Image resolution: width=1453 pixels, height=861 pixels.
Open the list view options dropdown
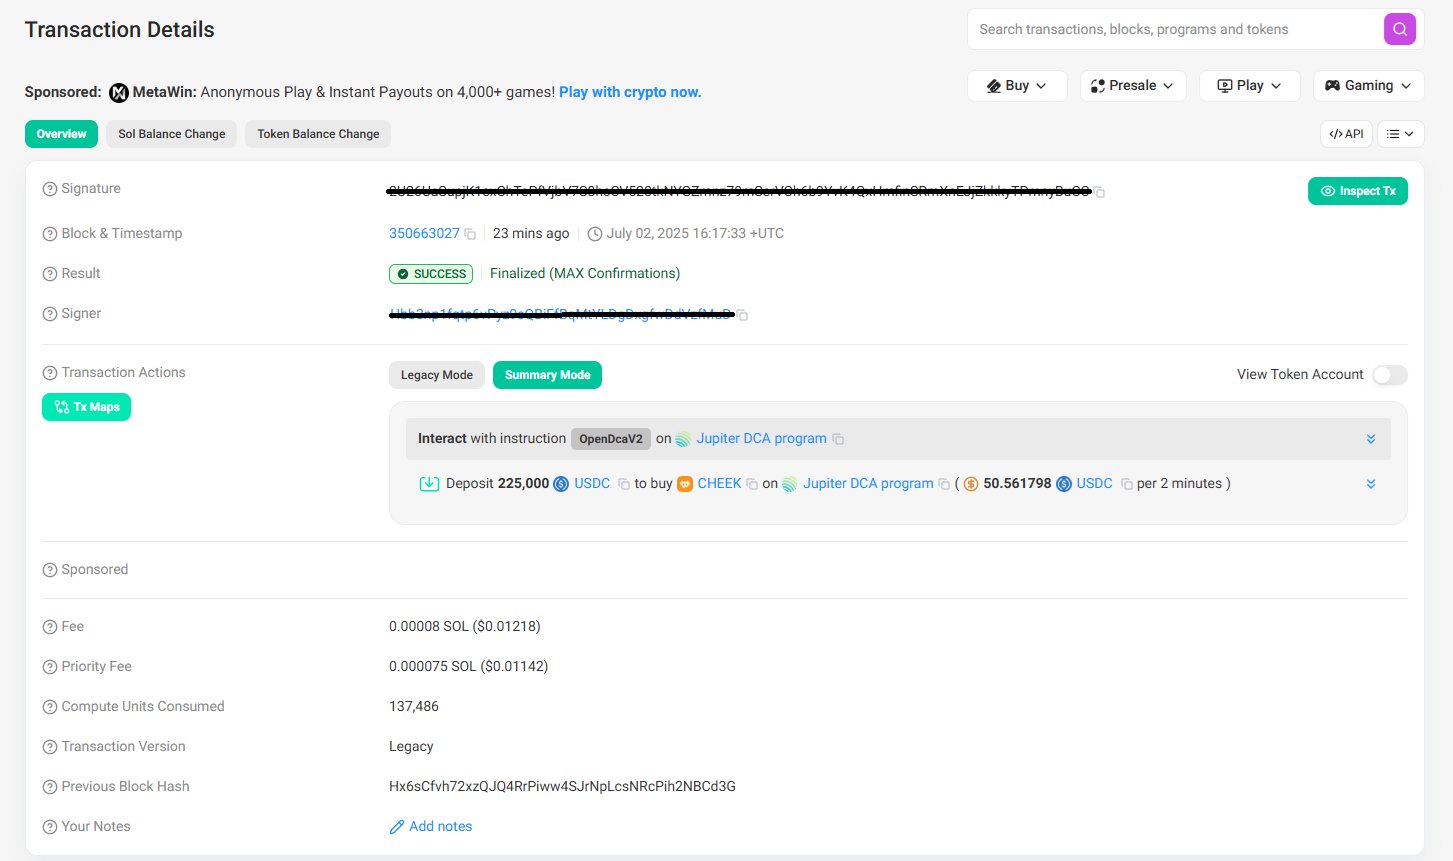1400,134
